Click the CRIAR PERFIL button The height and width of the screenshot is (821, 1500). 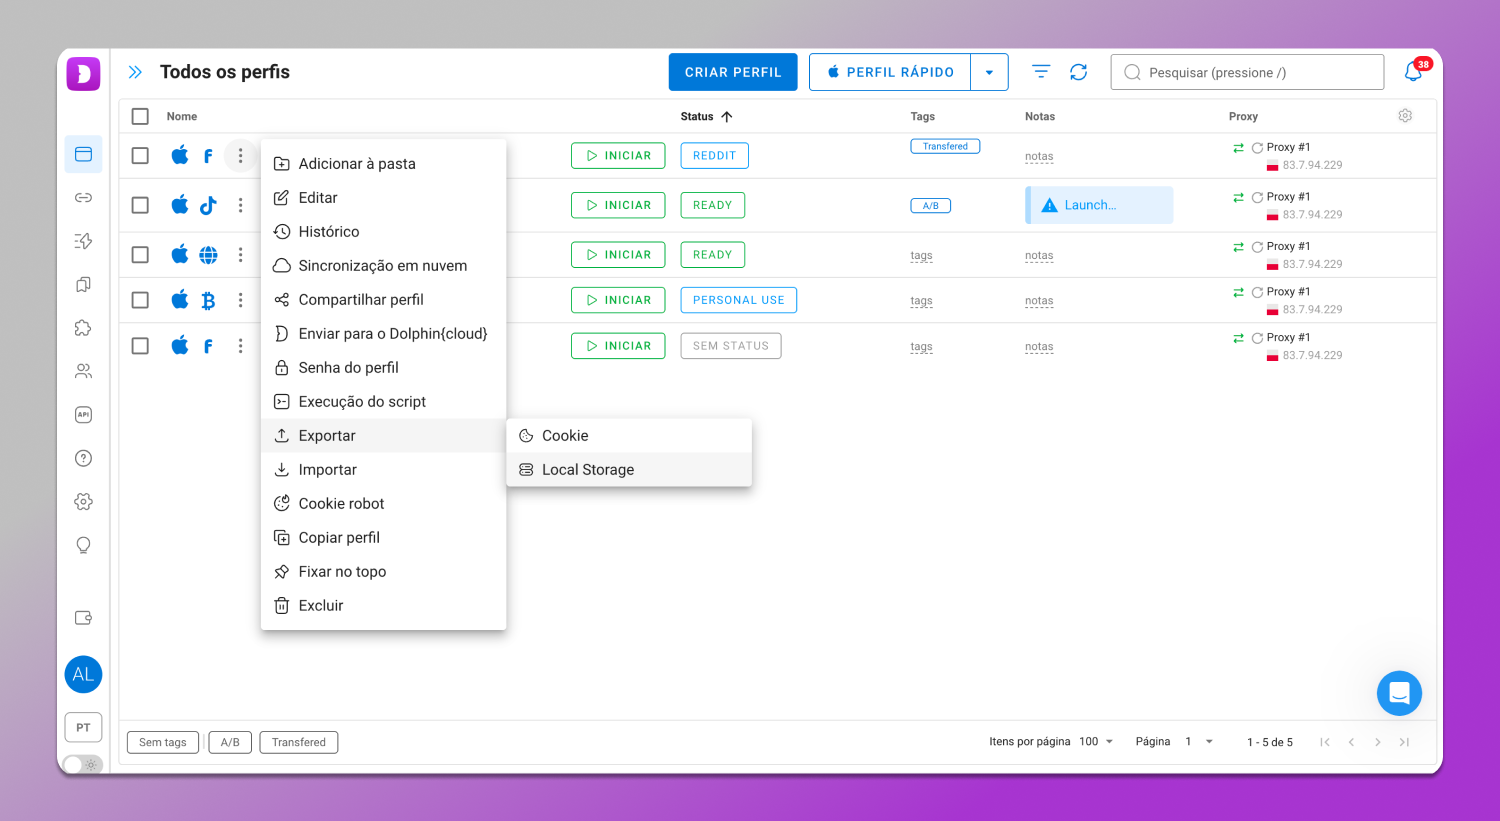(x=733, y=71)
